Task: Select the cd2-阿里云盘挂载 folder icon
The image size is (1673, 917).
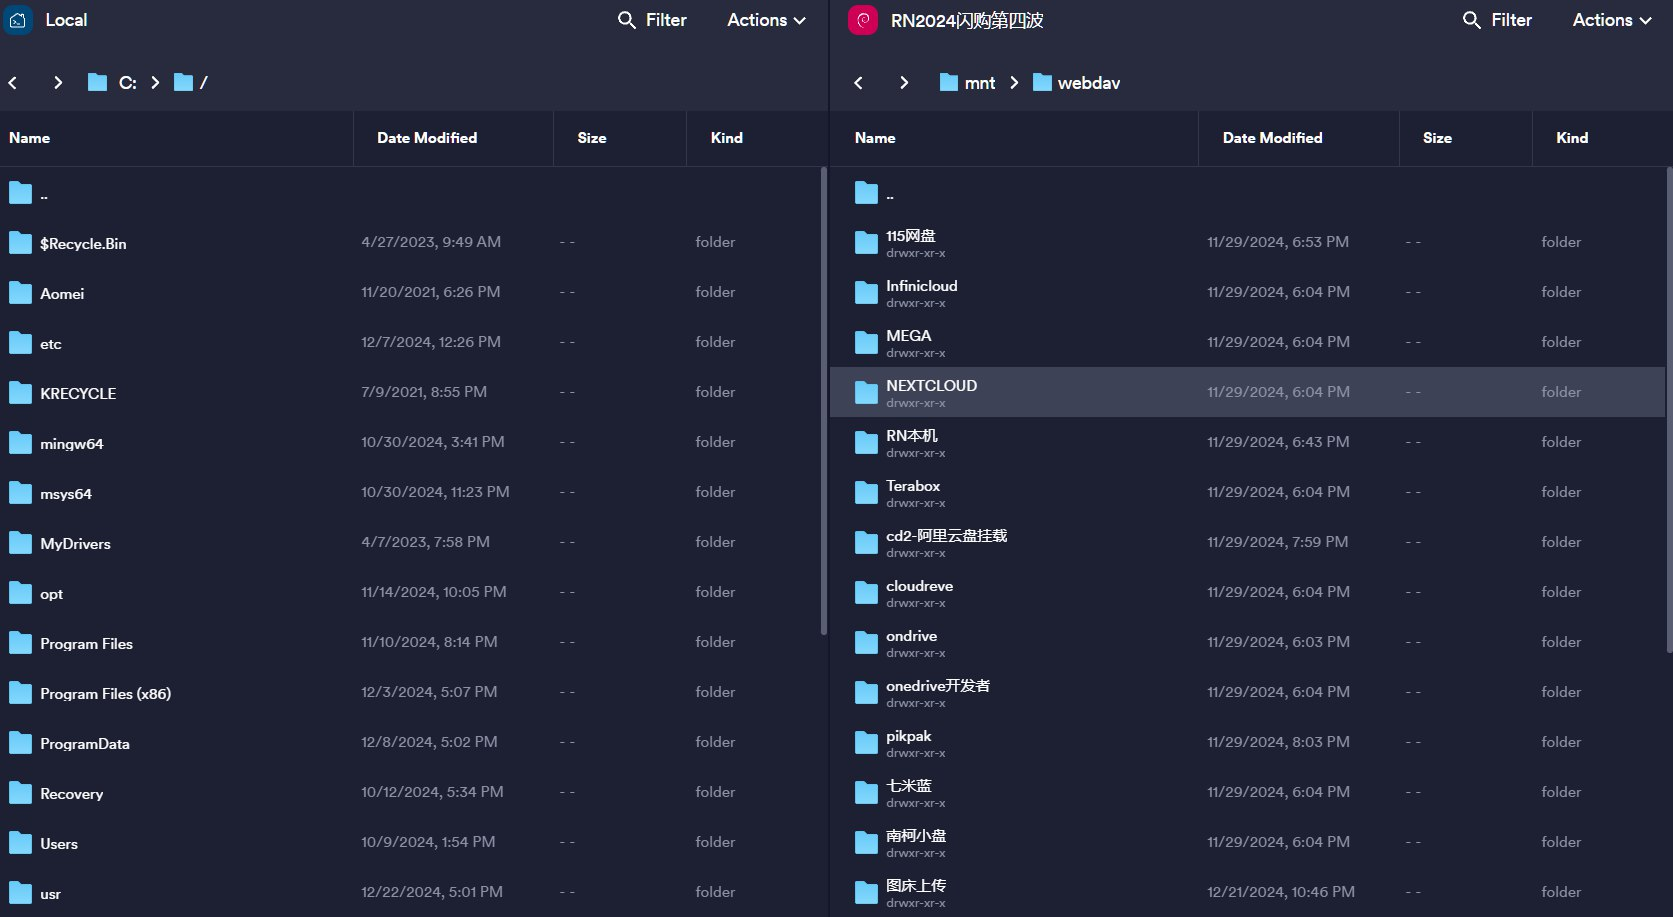Action: [866, 543]
